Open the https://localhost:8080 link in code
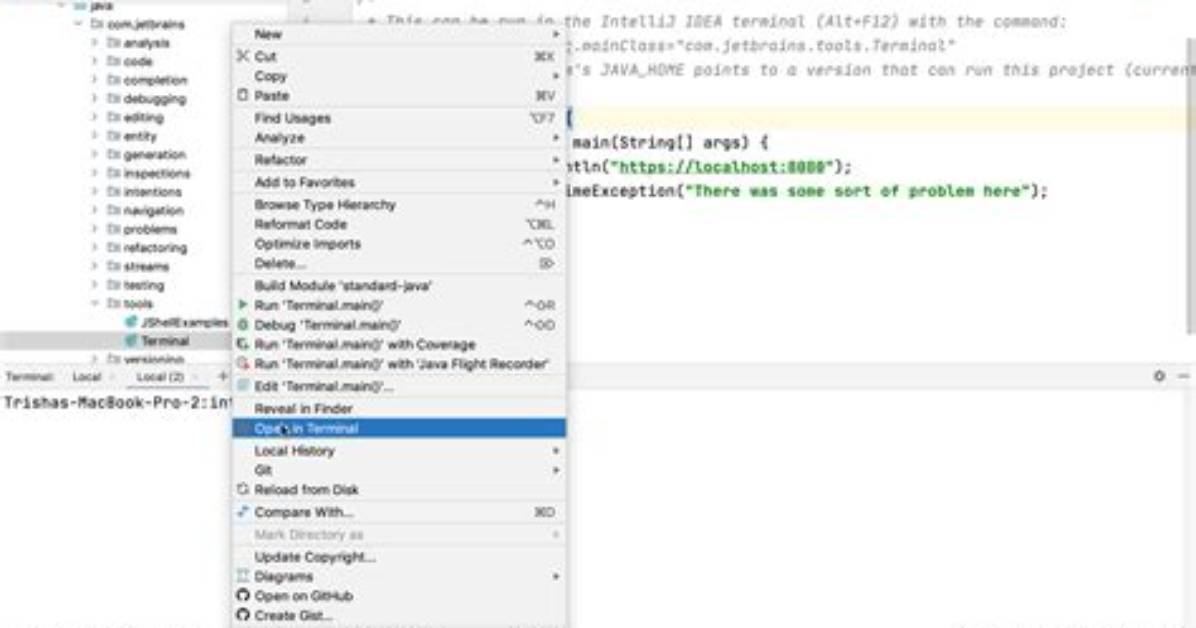The image size is (1196, 628). coord(722,167)
